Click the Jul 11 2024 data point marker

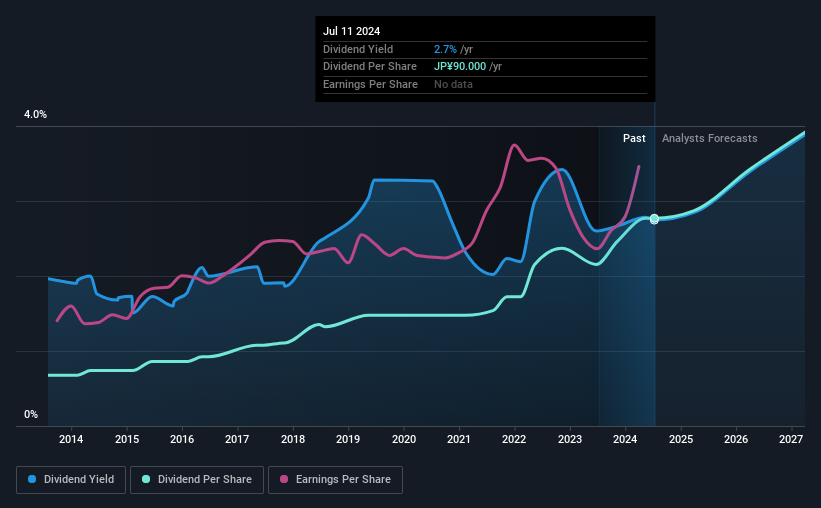(654, 218)
